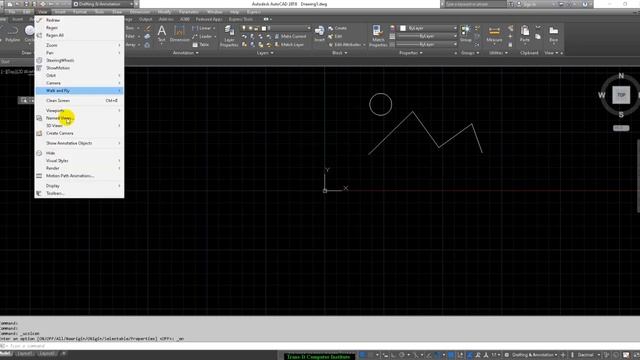This screenshot has height=360, width=640.
Task: Switch to Output ribbon tab
Action: click(145, 19)
